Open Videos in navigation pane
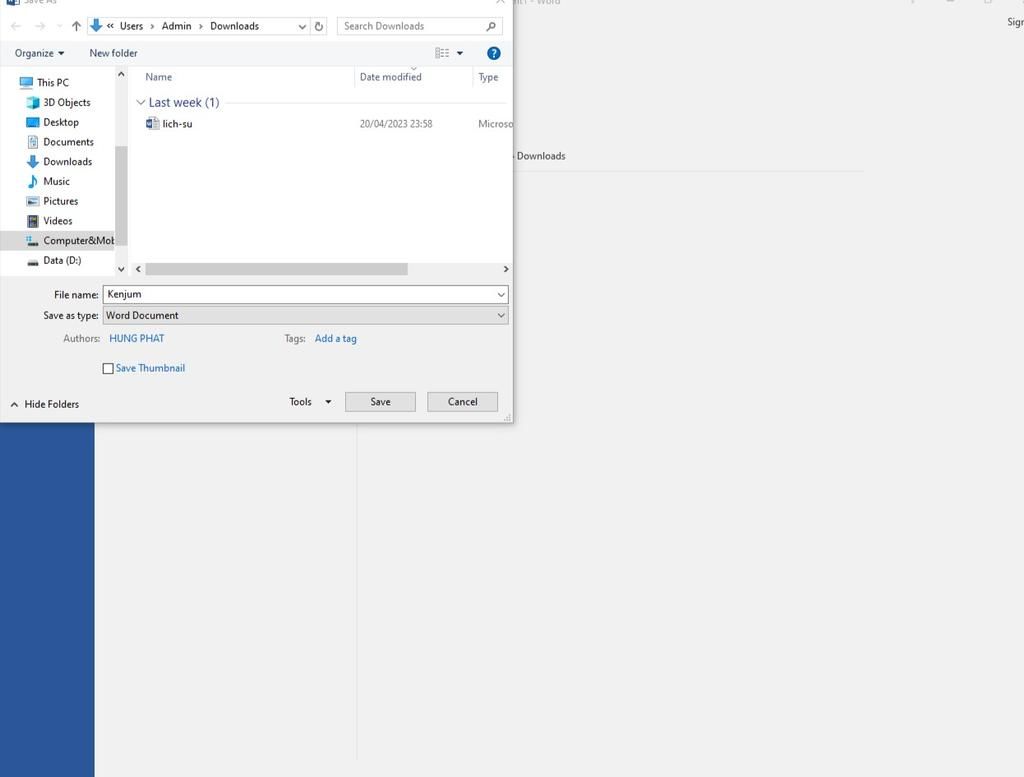 click(49, 221)
